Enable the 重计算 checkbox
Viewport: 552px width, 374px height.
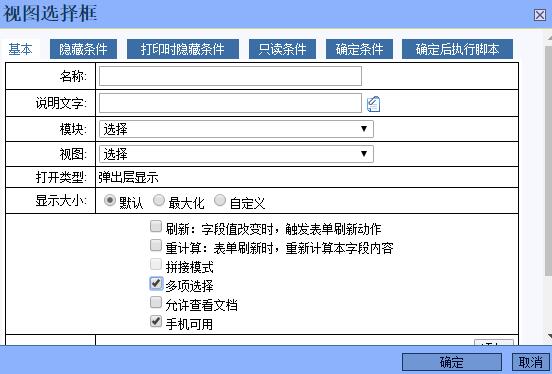point(156,245)
